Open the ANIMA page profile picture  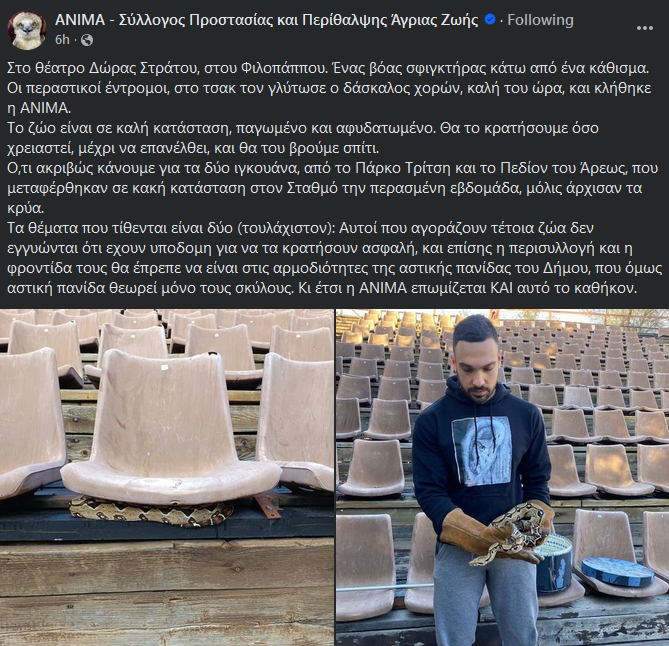(27, 30)
